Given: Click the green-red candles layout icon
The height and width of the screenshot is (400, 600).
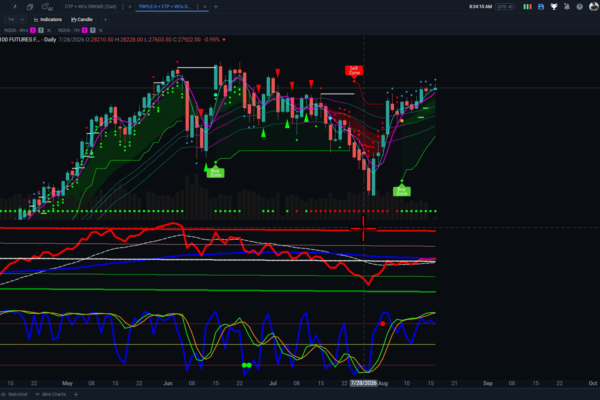Looking at the screenshot, I should coord(527,7).
